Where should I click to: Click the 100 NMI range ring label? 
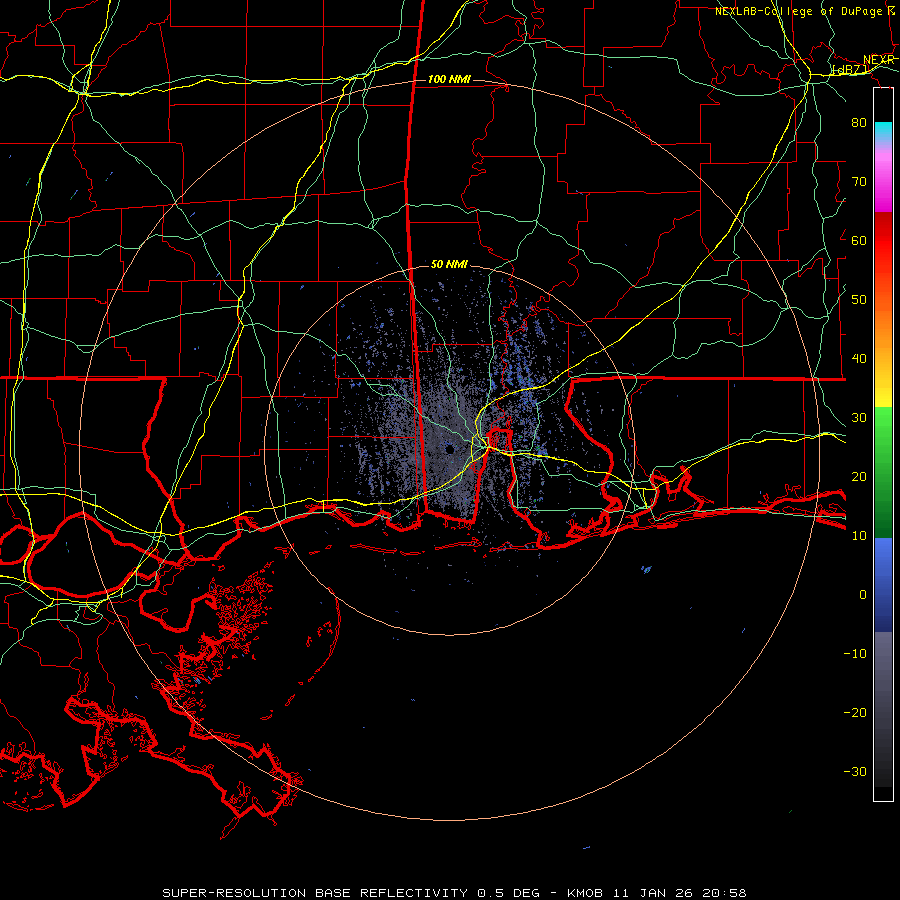coord(449,79)
